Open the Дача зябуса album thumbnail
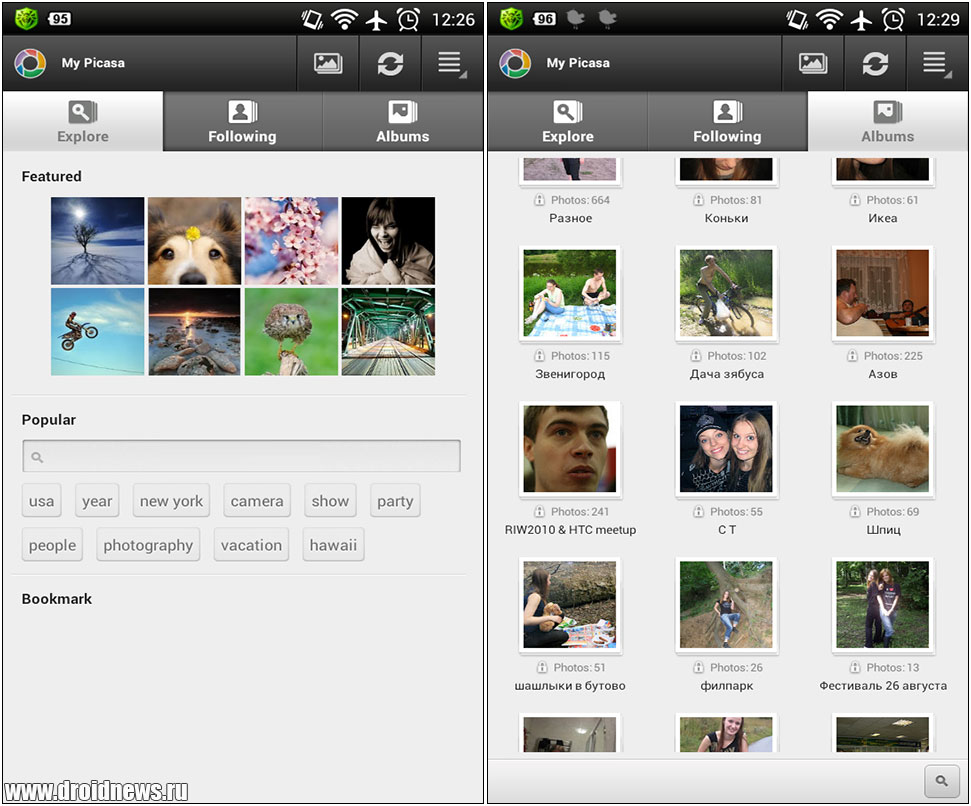 (x=726, y=293)
